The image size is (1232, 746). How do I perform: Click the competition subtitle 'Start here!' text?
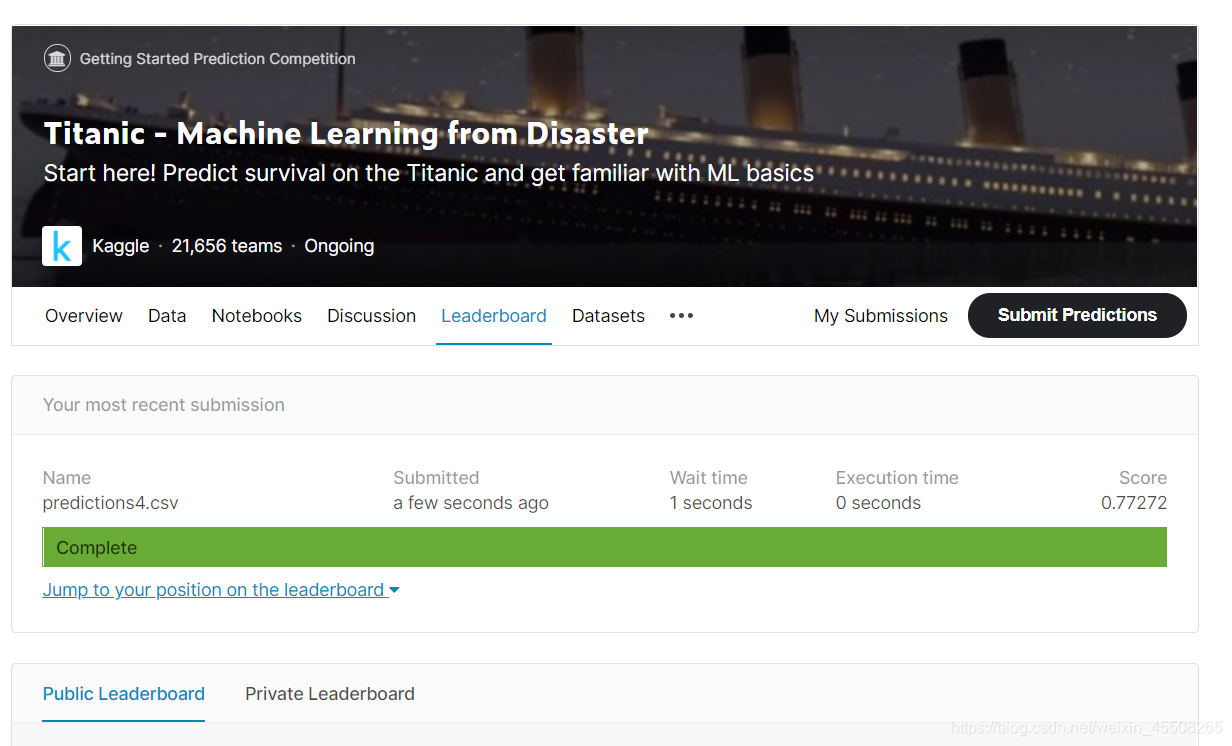[429, 173]
